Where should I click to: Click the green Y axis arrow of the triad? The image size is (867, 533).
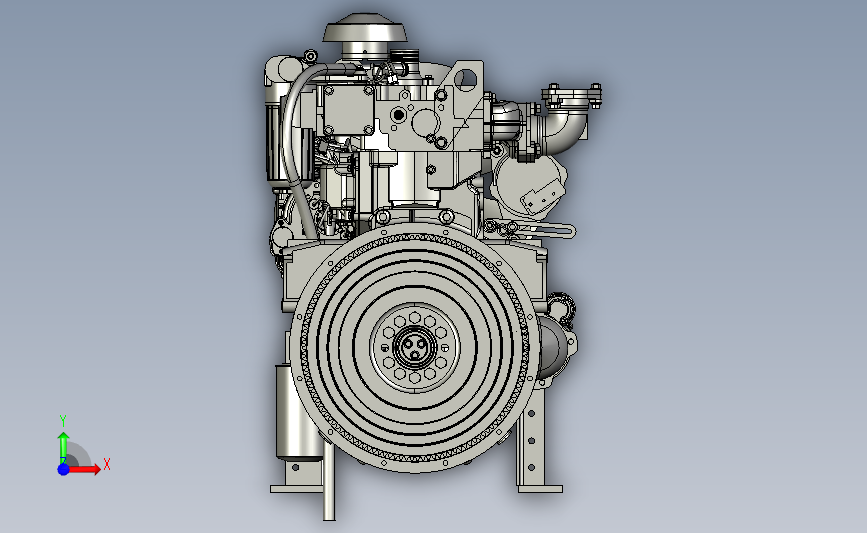64,448
